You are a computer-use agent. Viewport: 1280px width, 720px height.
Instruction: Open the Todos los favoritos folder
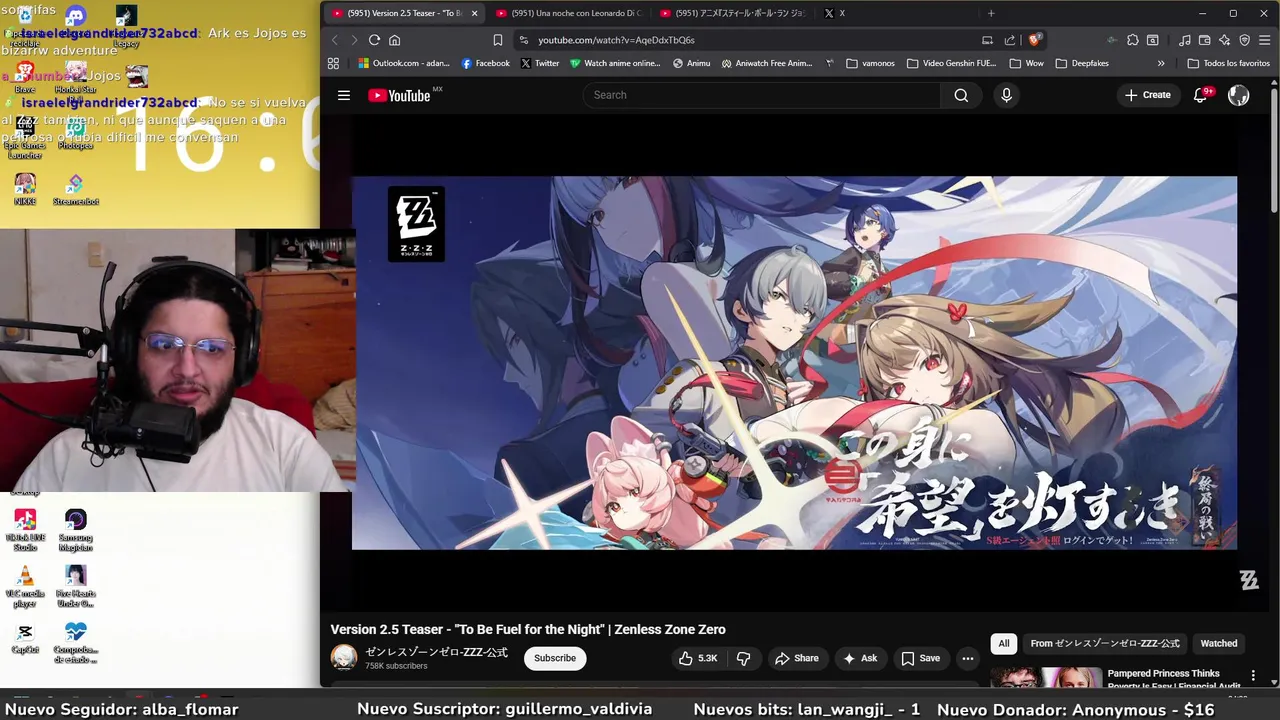(1228, 63)
